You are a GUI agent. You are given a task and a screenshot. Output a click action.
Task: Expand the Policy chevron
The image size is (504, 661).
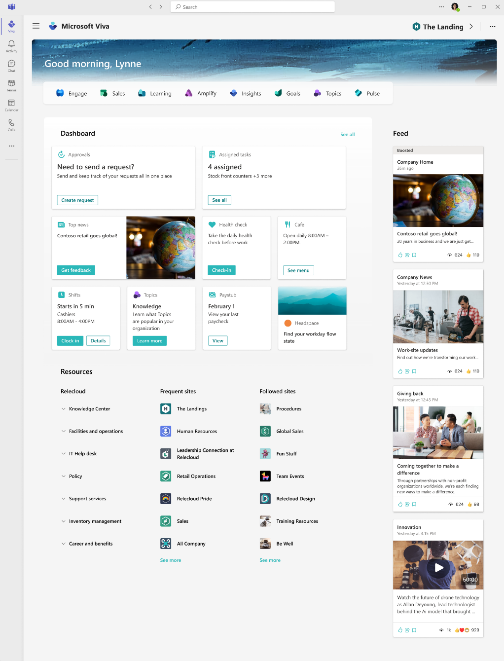point(63,476)
